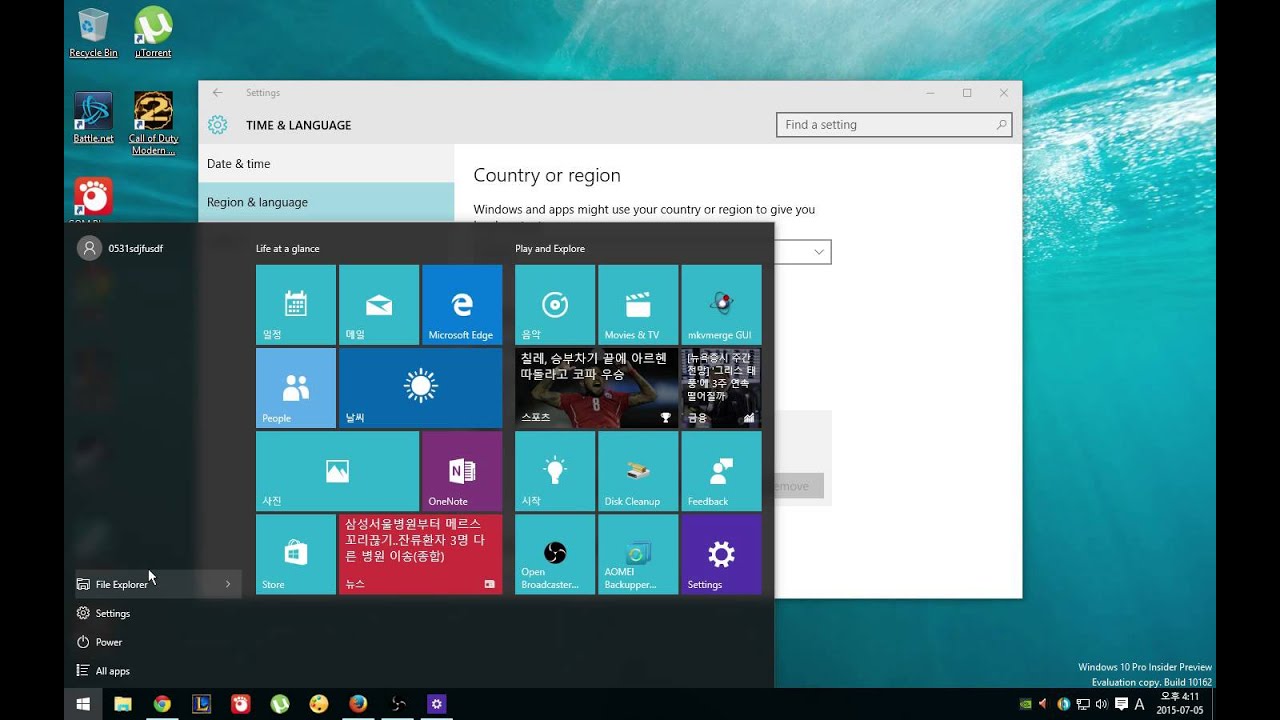
Task: Launch the Microsoft Edge tile
Action: [462, 305]
